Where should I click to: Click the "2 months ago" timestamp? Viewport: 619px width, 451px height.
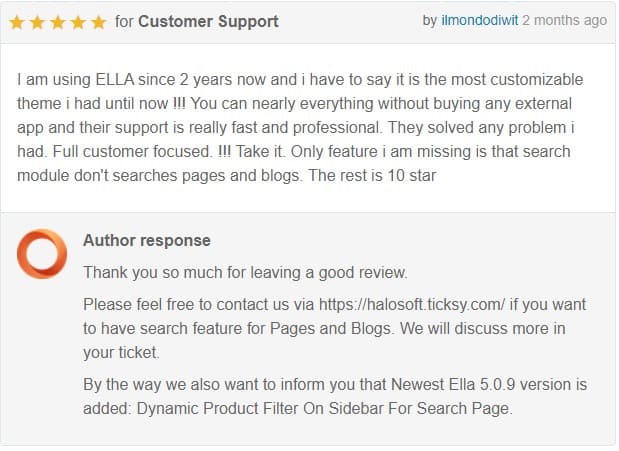pyautogui.click(x=565, y=21)
